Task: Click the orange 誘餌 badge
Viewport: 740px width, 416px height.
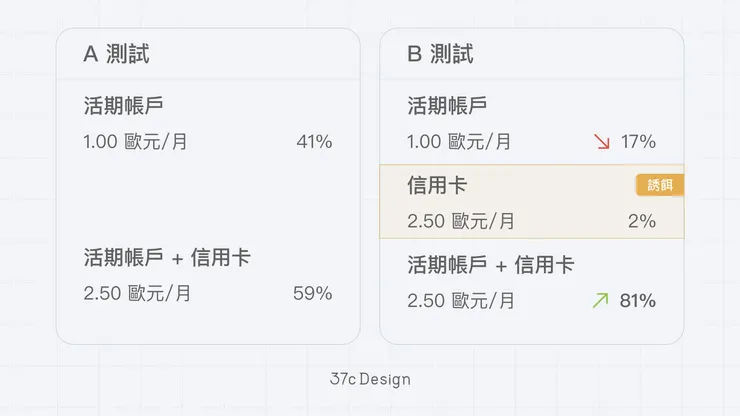Action: (659, 185)
